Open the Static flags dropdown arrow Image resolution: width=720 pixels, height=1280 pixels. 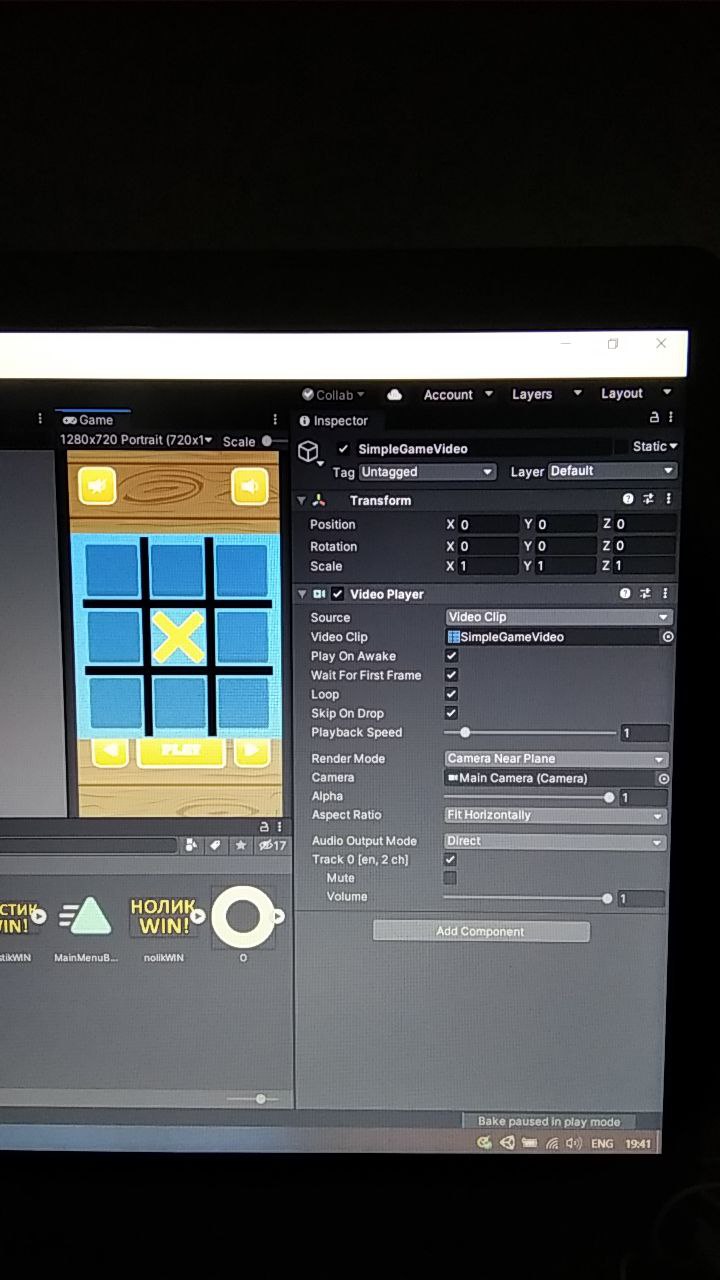coord(673,446)
